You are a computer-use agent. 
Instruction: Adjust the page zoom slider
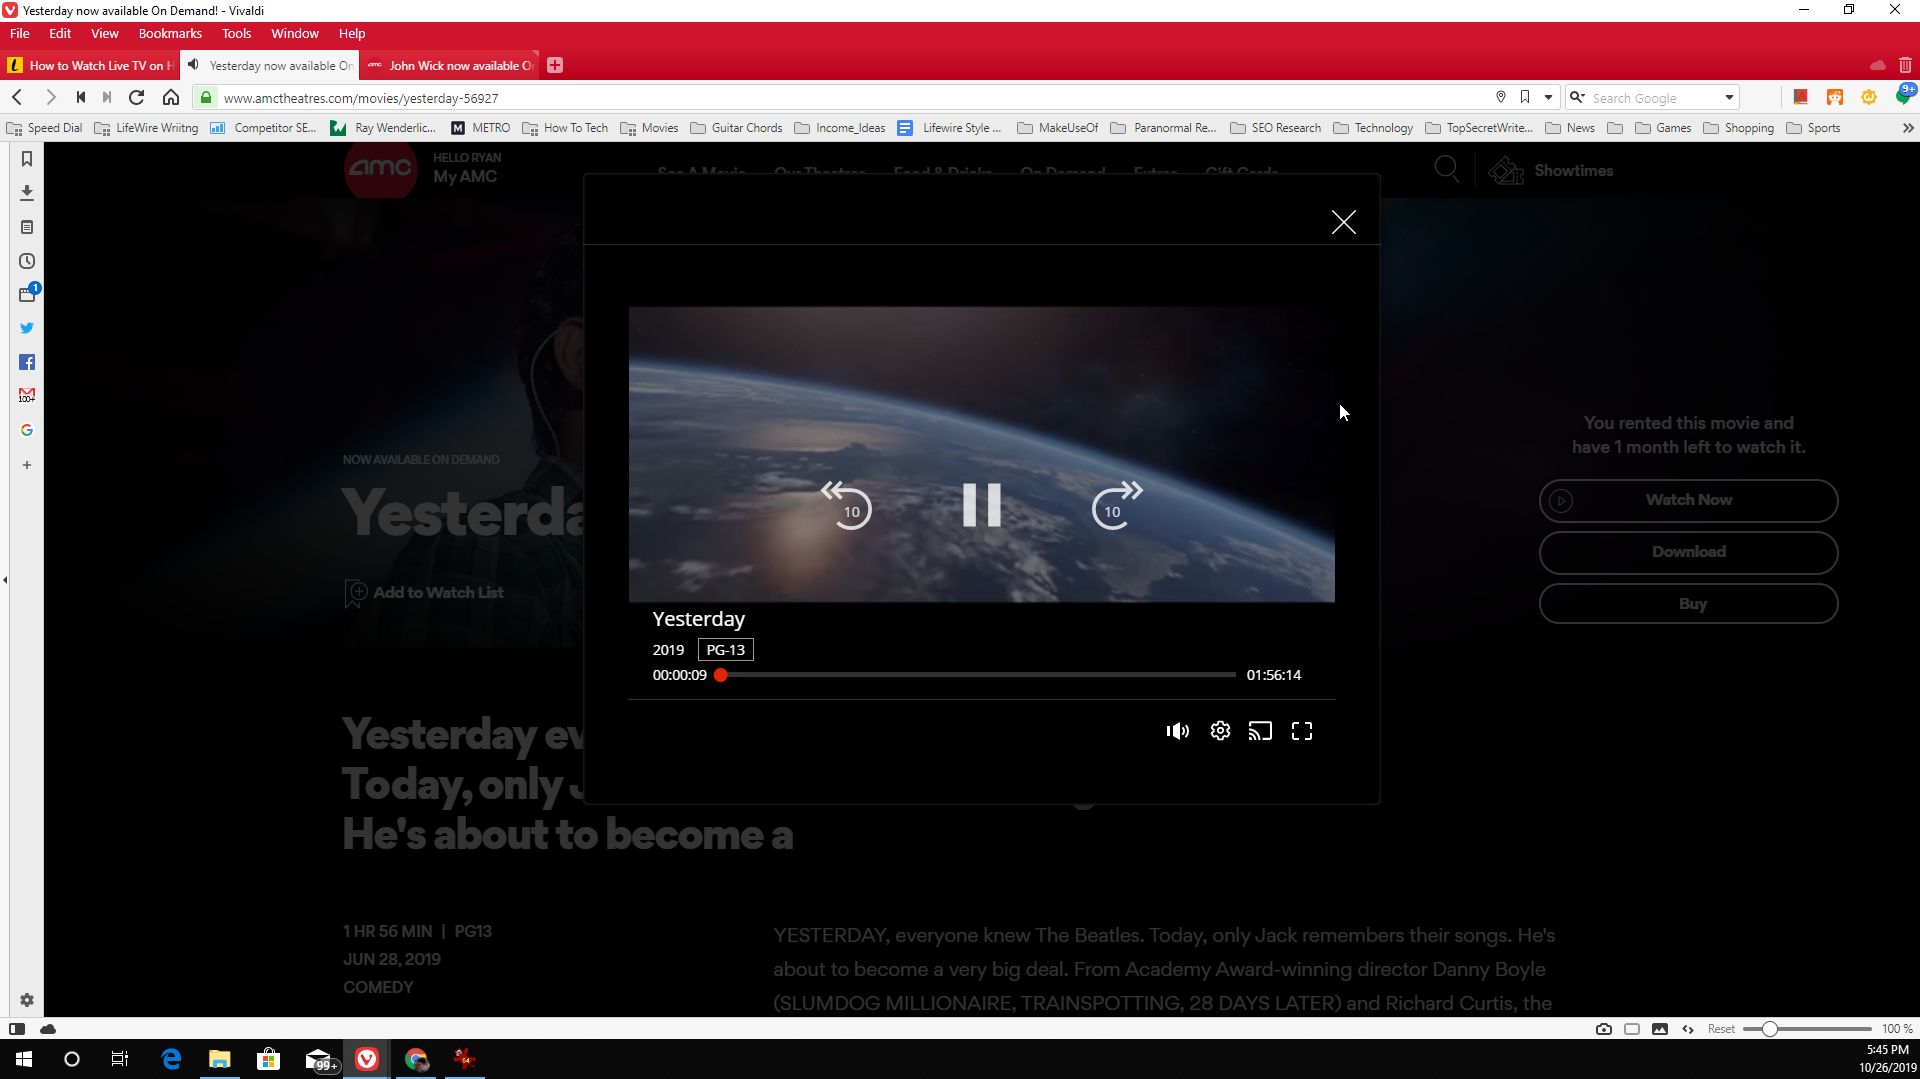tap(1769, 1029)
